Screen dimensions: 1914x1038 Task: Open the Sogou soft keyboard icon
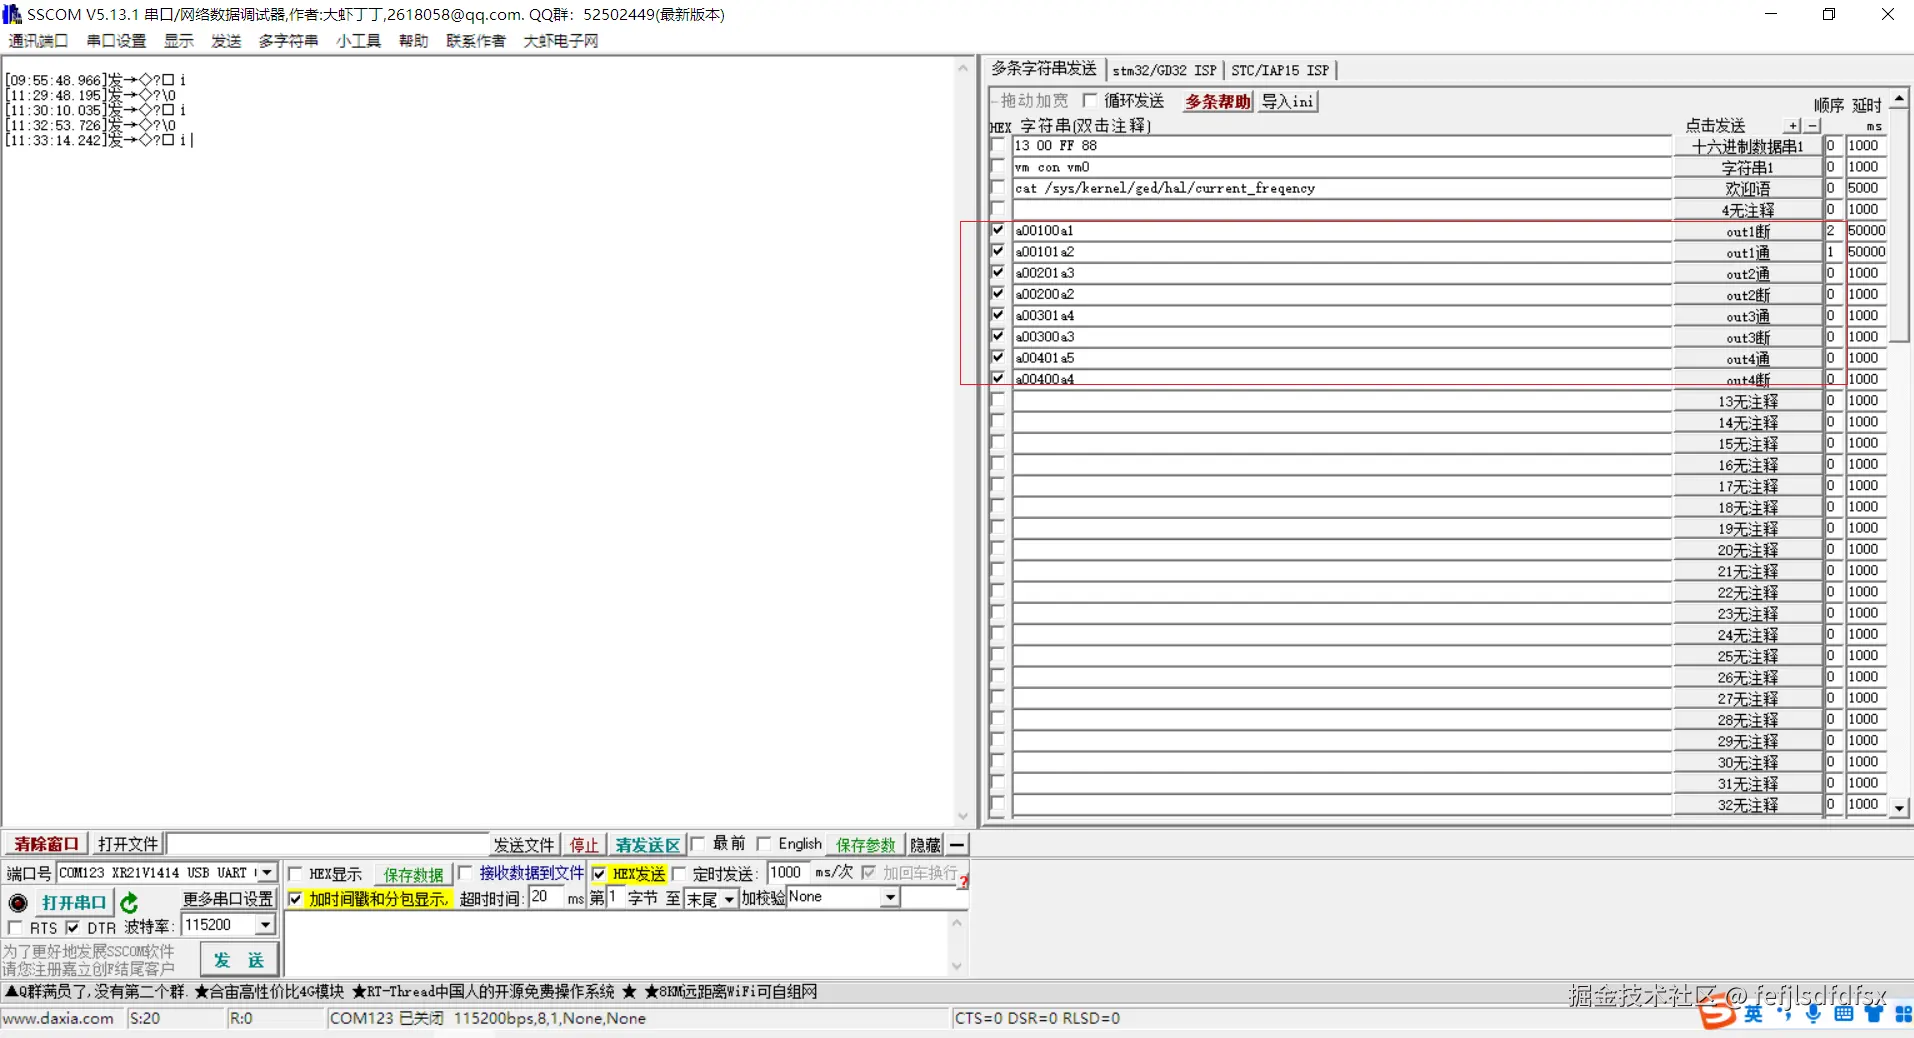(1844, 1014)
